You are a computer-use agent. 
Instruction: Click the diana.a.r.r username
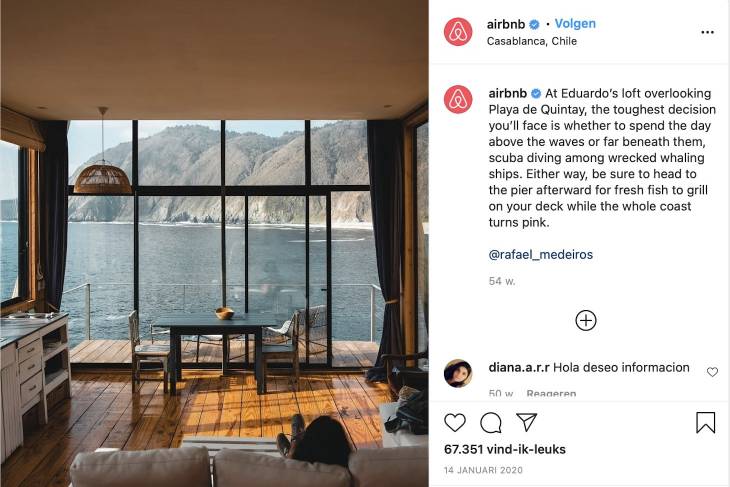[519, 367]
